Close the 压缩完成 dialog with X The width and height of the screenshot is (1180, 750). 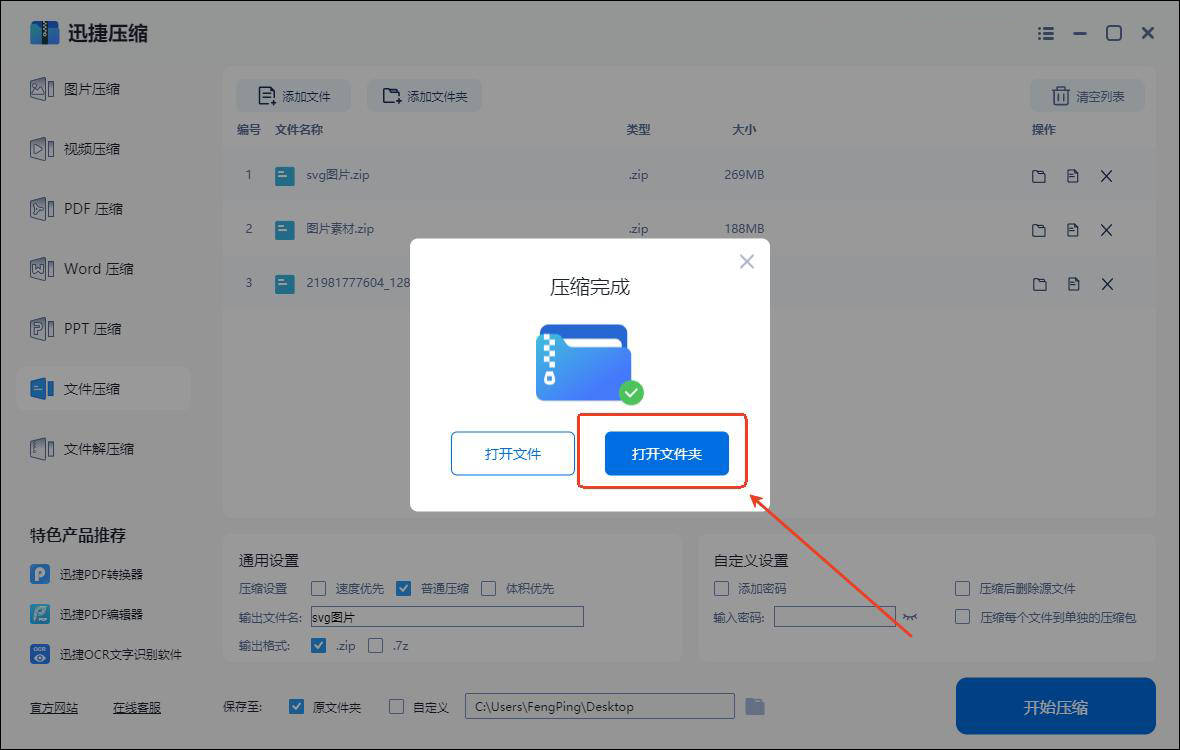click(x=746, y=262)
